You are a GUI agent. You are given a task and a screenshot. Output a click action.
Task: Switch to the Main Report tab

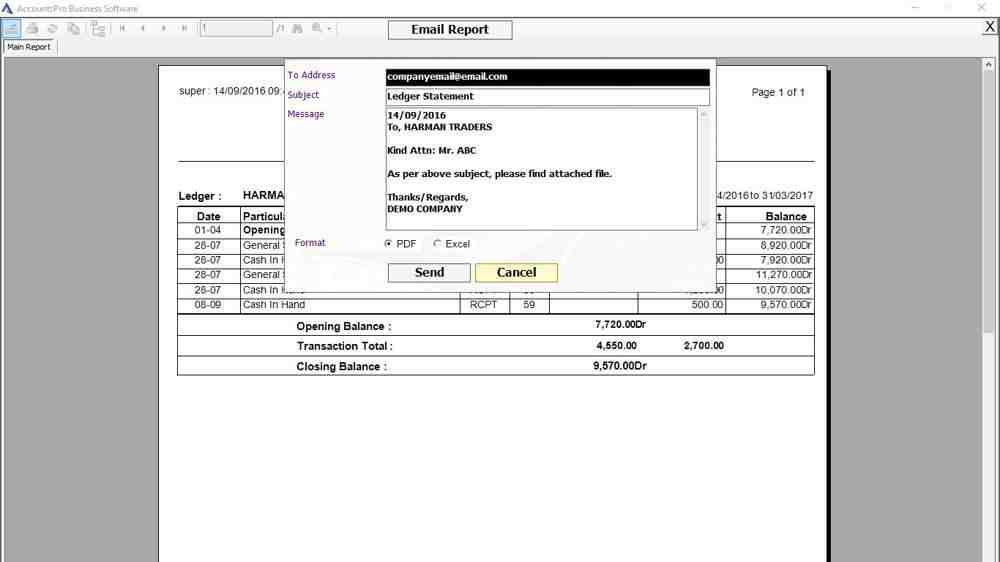29,47
